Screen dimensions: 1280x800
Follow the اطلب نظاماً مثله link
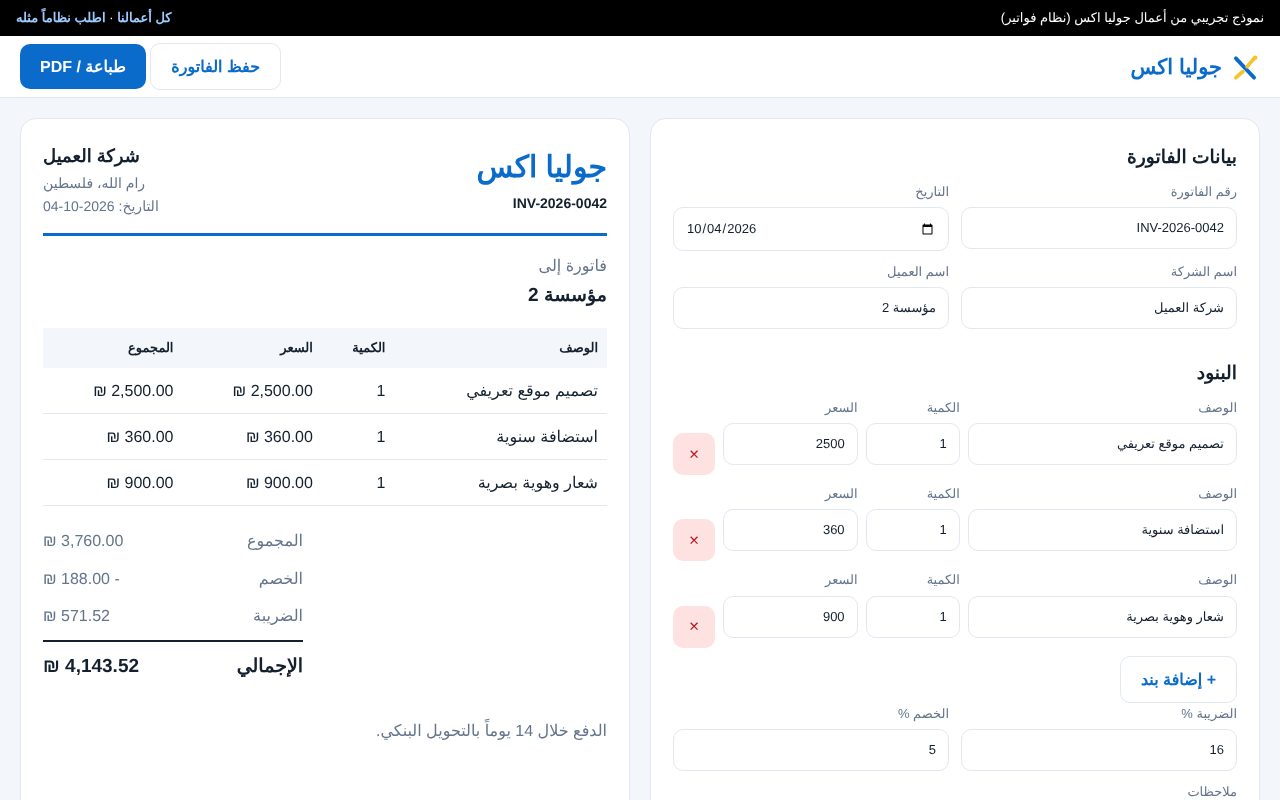click(x=60, y=17)
